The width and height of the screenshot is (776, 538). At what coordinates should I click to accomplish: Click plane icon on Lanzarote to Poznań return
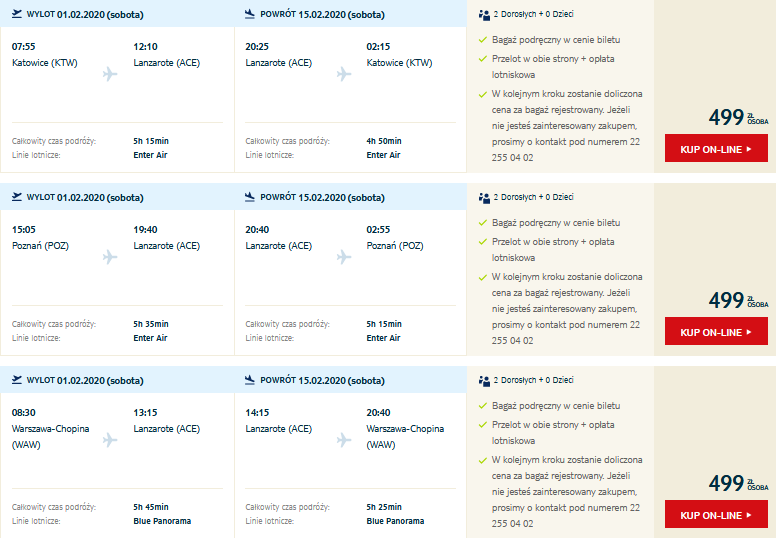point(343,257)
